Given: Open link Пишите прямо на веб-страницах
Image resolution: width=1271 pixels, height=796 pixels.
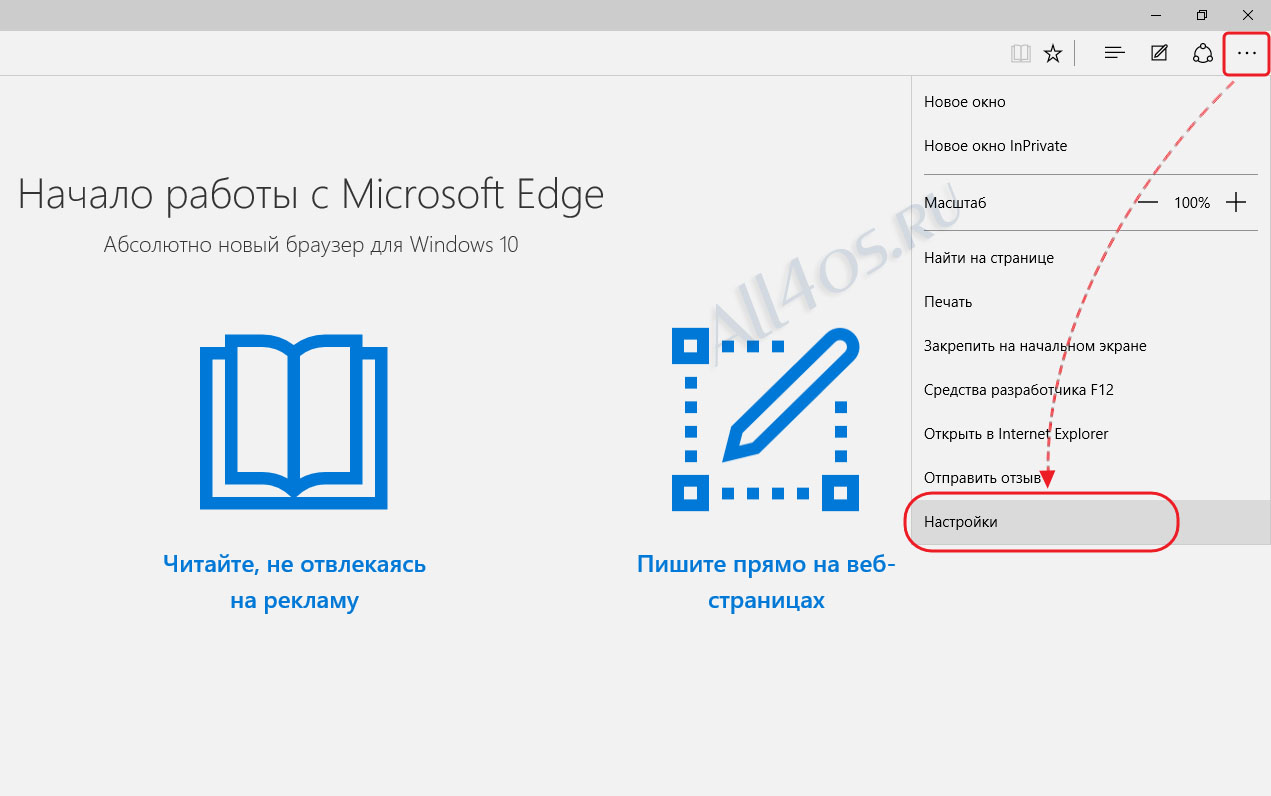Looking at the screenshot, I should tap(766, 583).
